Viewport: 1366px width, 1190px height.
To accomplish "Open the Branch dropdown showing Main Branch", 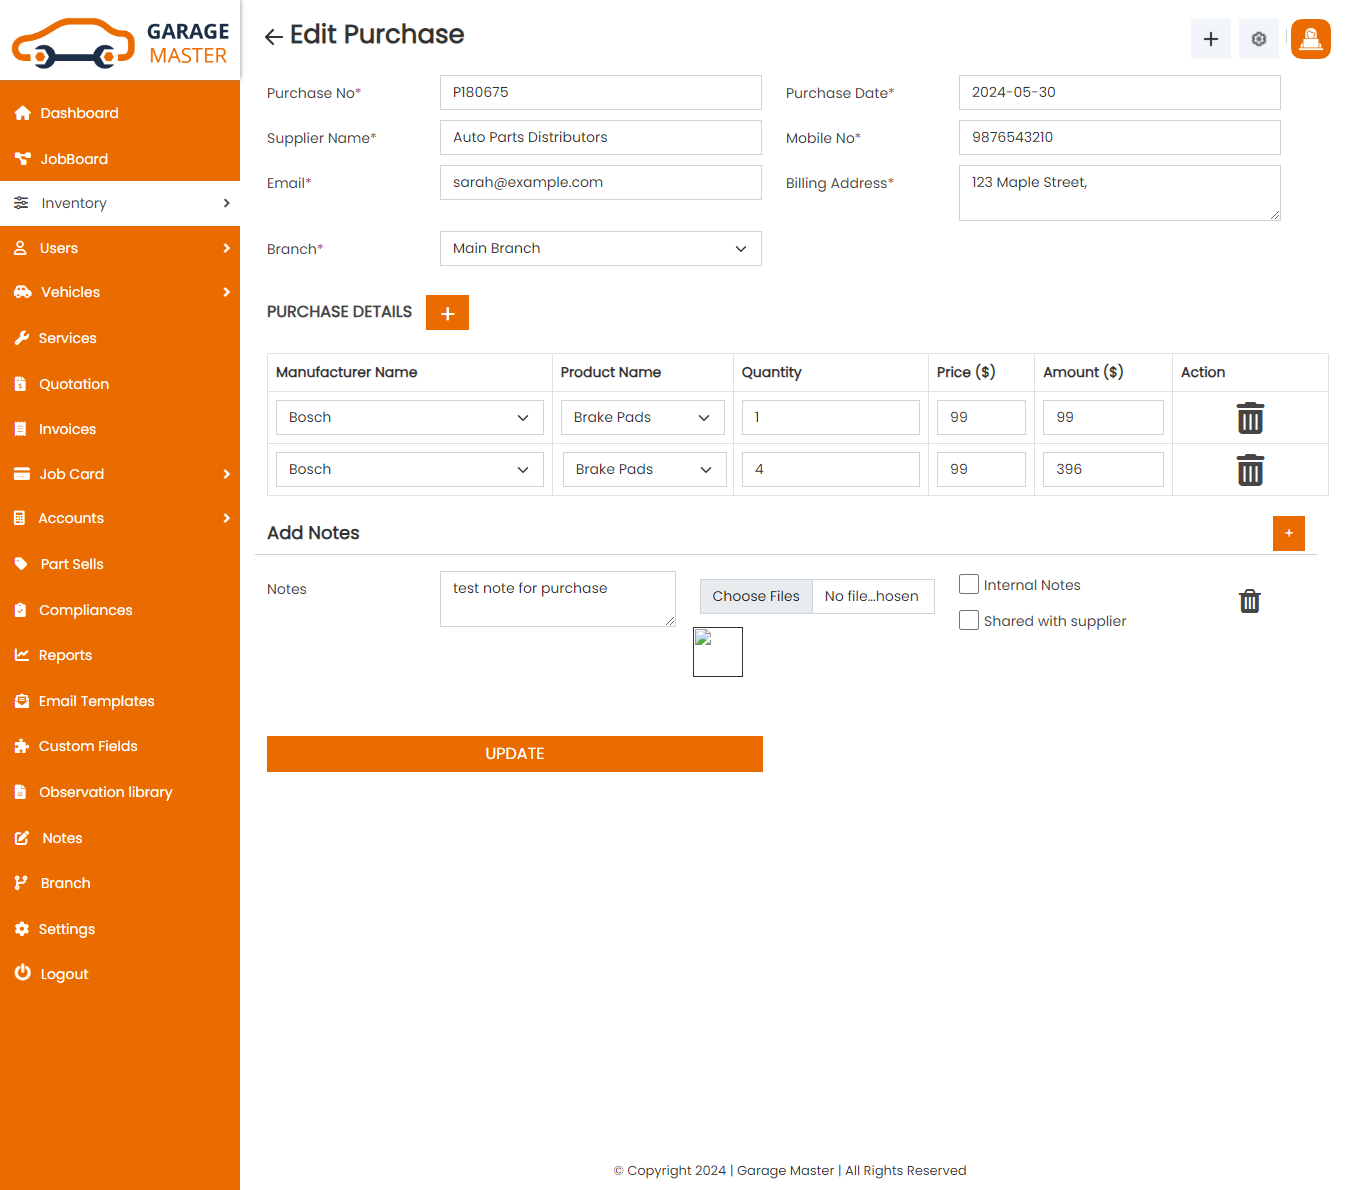I will (600, 249).
